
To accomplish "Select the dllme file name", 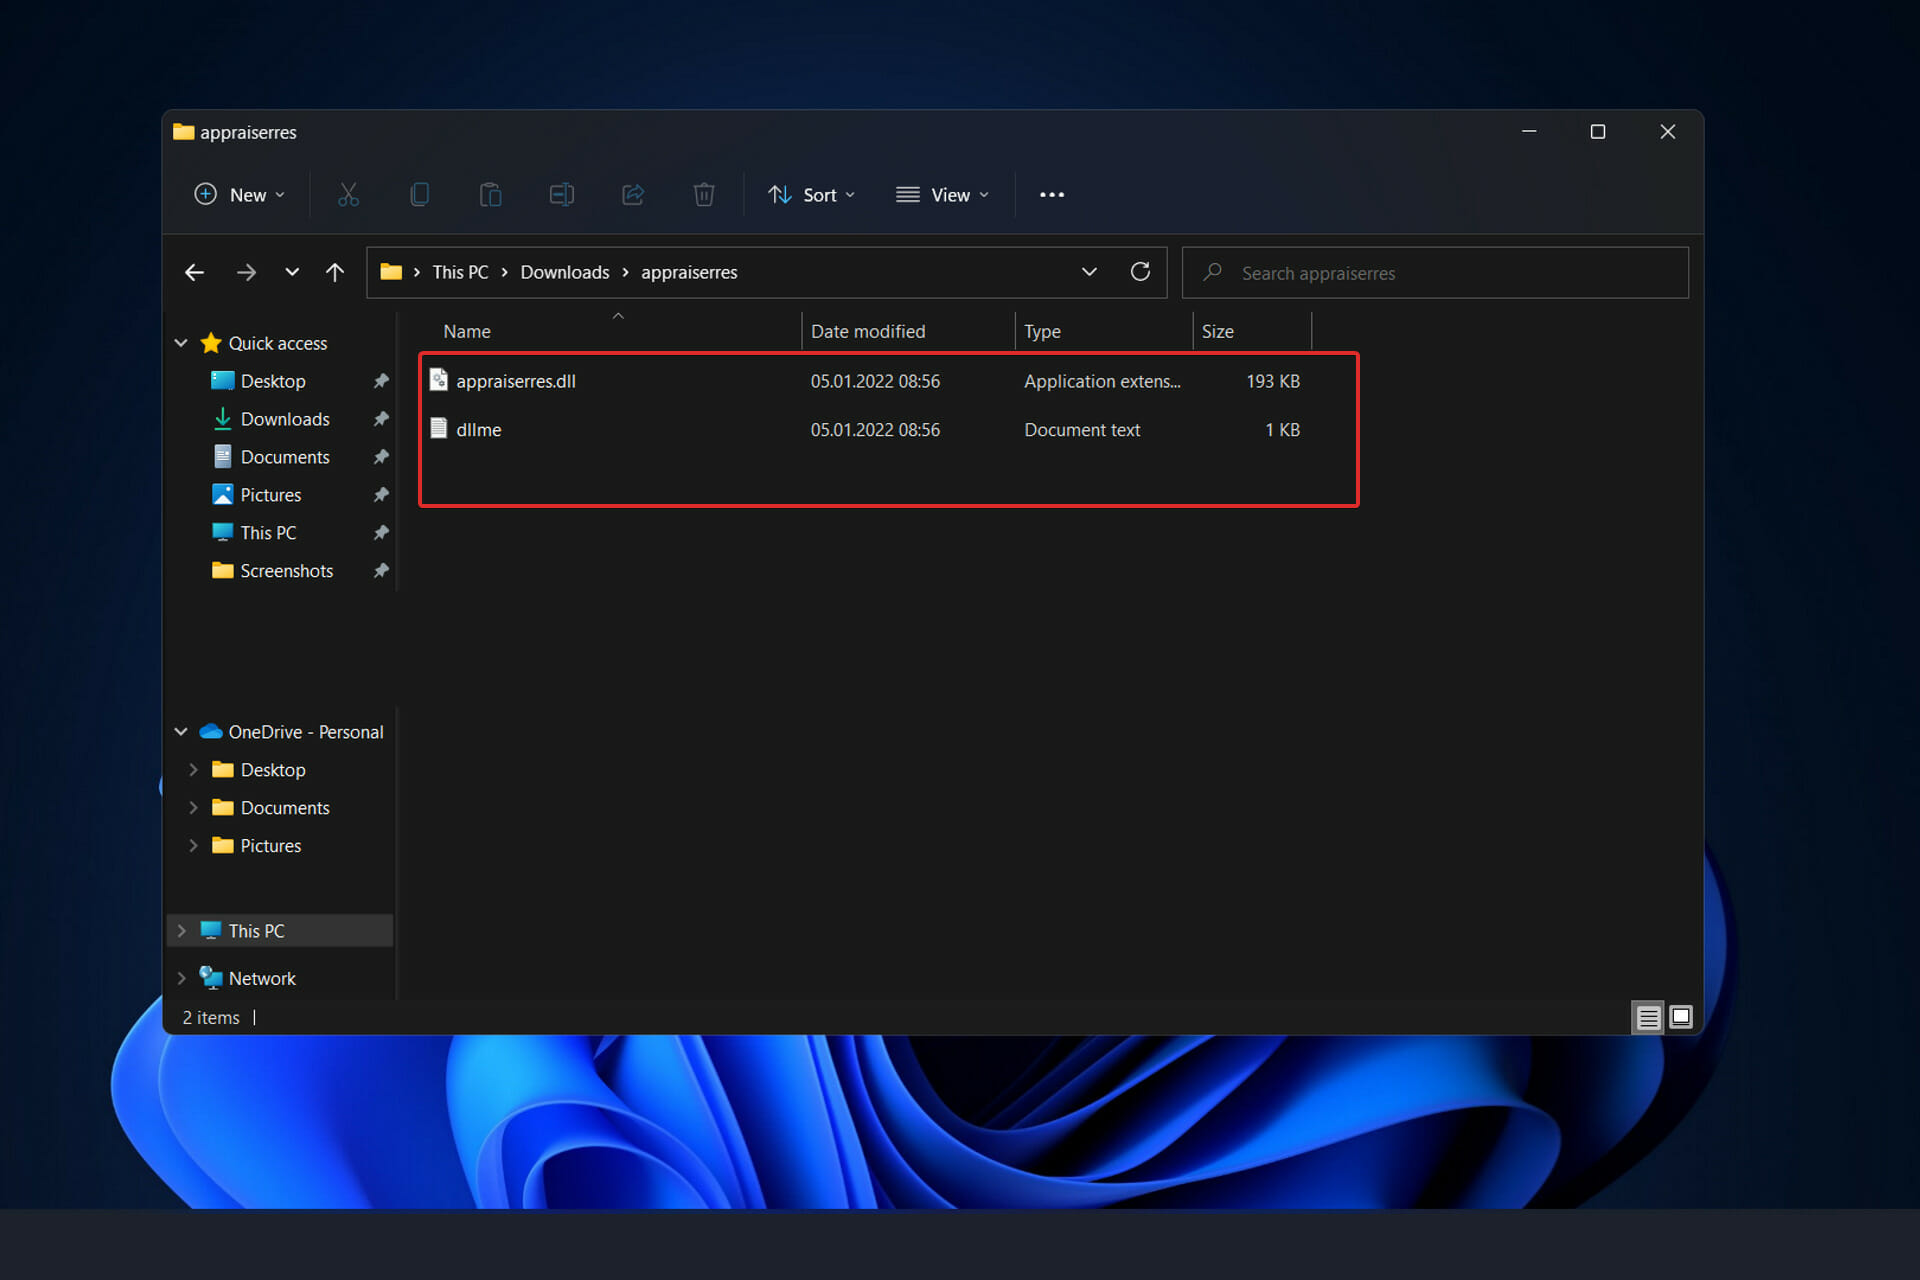I will tap(479, 430).
